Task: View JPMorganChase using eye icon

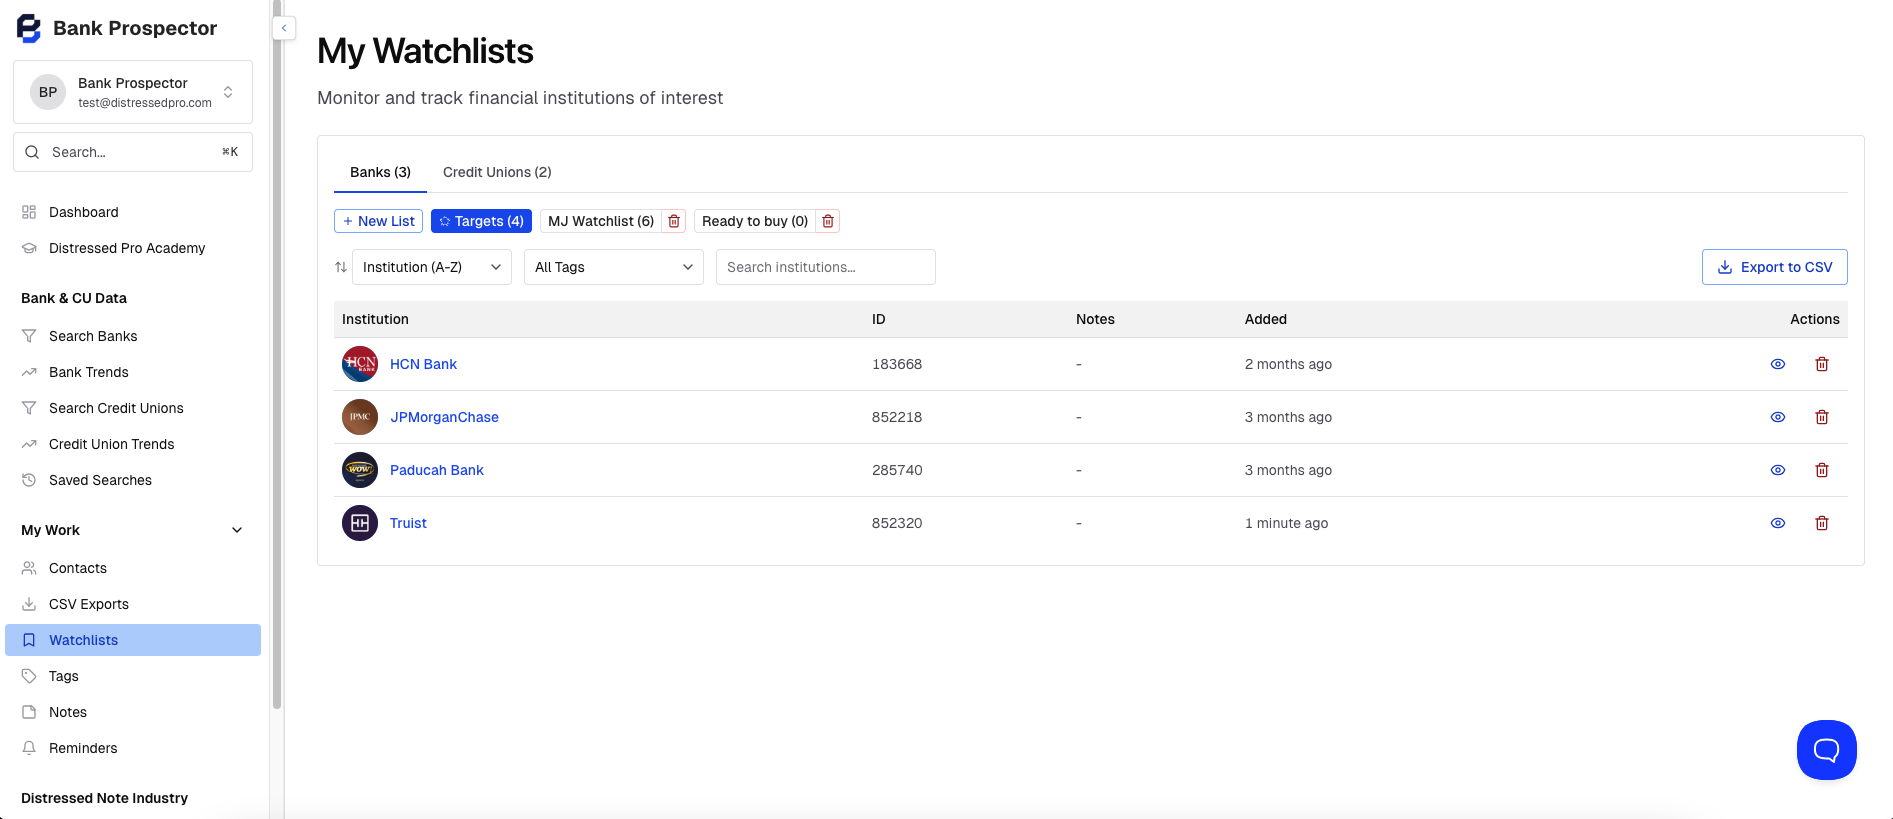Action: tap(1777, 417)
